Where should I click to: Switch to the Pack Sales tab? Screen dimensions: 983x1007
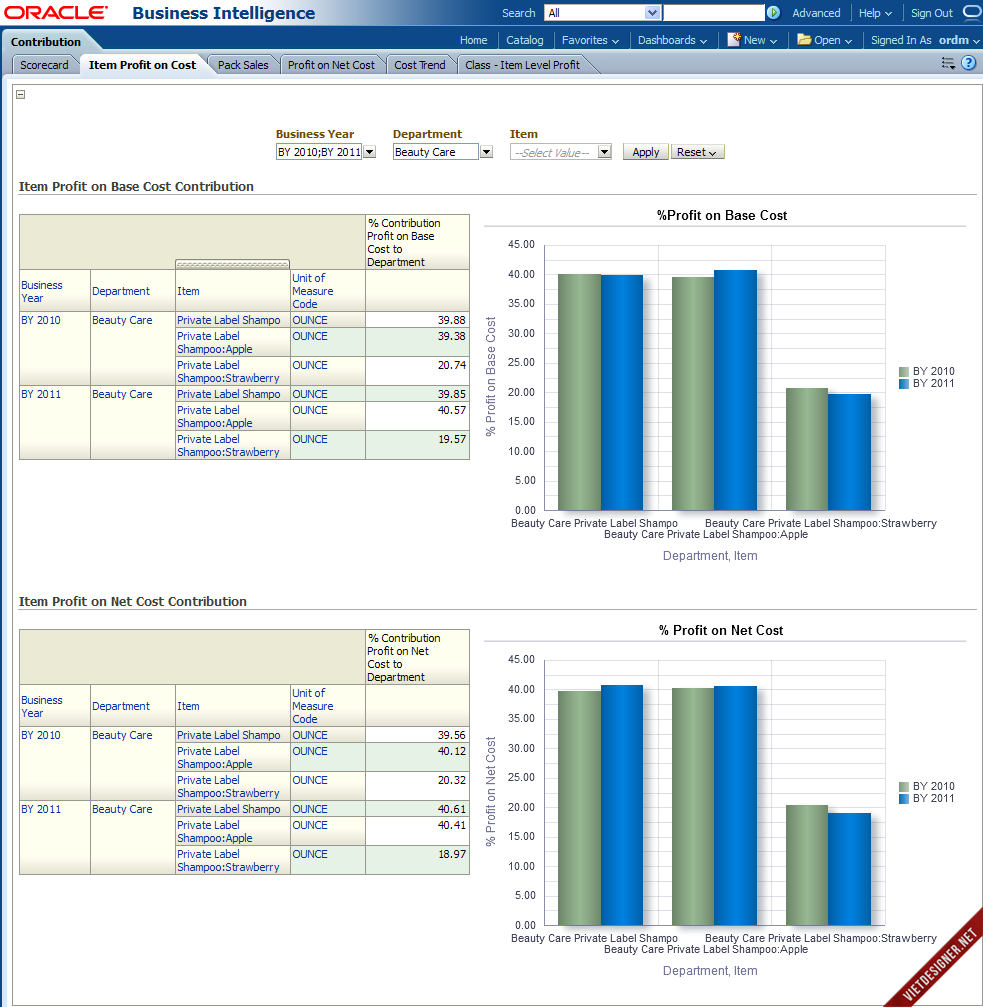(x=243, y=65)
